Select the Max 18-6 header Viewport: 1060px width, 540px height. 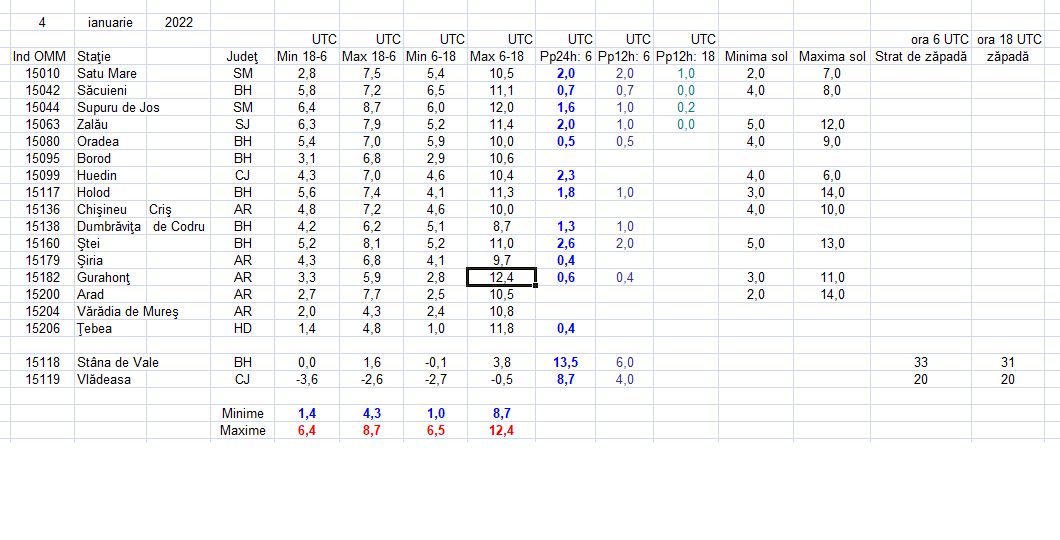coord(368,57)
